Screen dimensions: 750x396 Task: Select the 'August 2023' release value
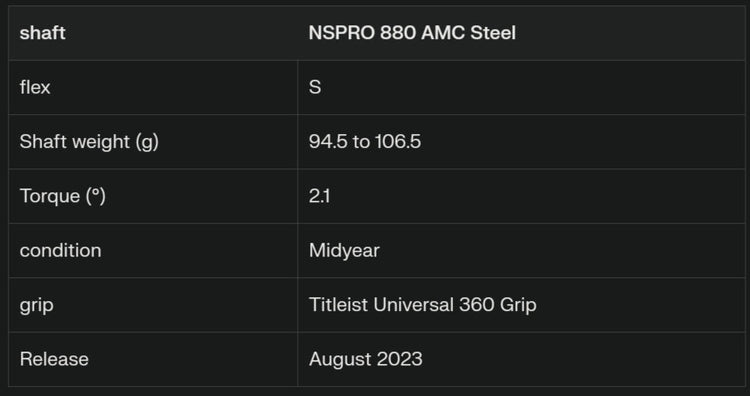point(365,360)
